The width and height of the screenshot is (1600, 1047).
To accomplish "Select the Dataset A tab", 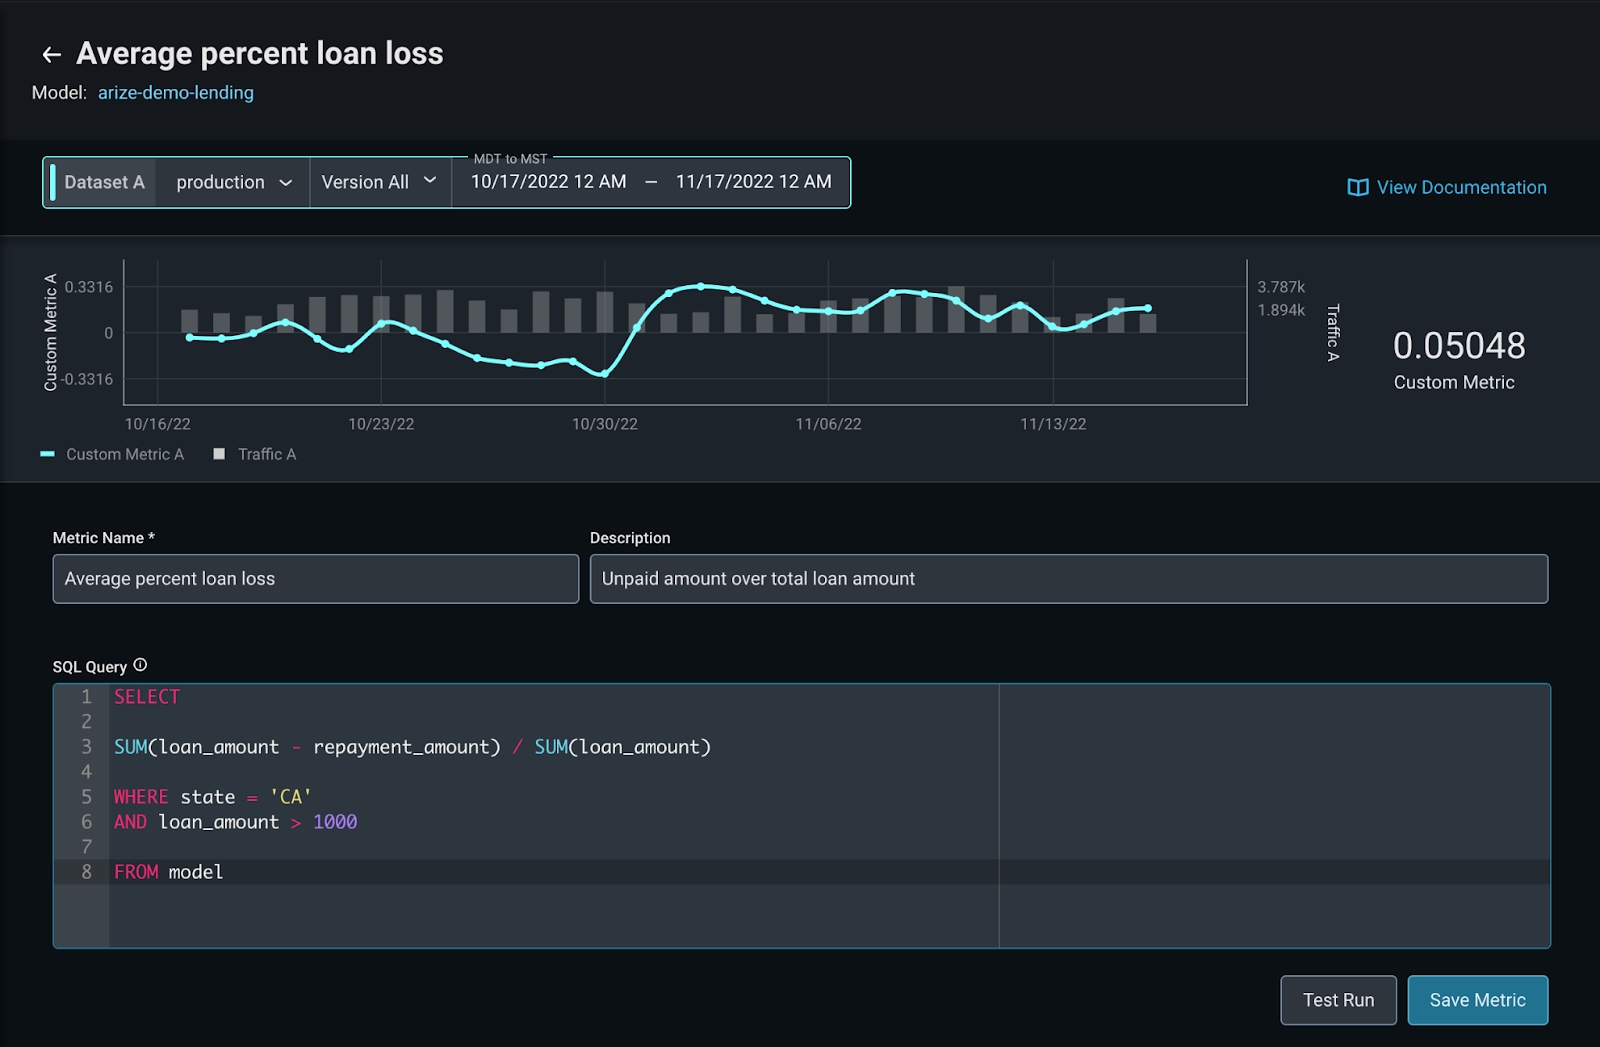I will [104, 183].
